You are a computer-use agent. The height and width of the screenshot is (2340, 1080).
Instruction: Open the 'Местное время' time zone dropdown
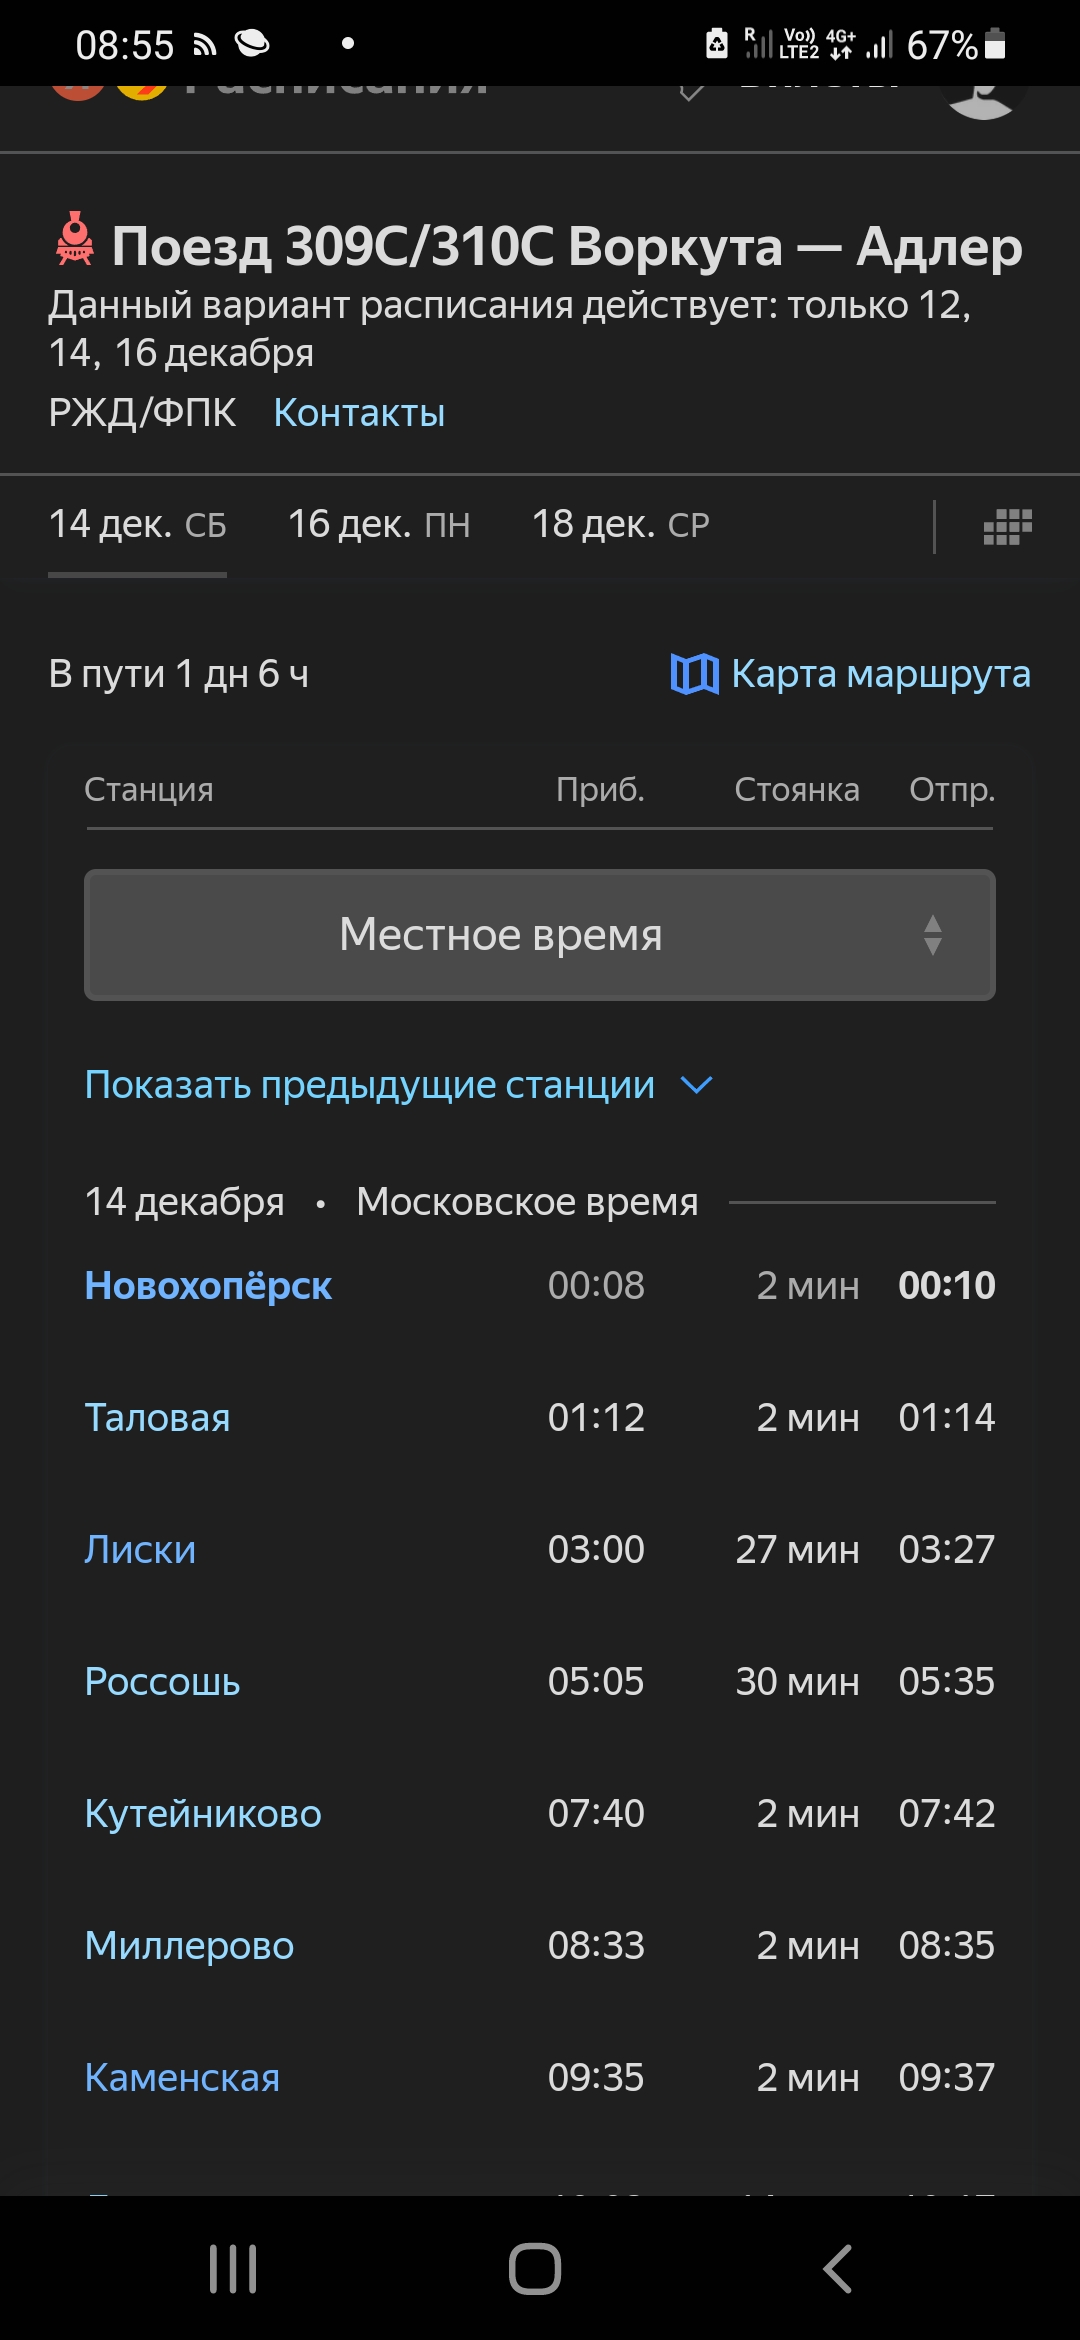(x=540, y=935)
